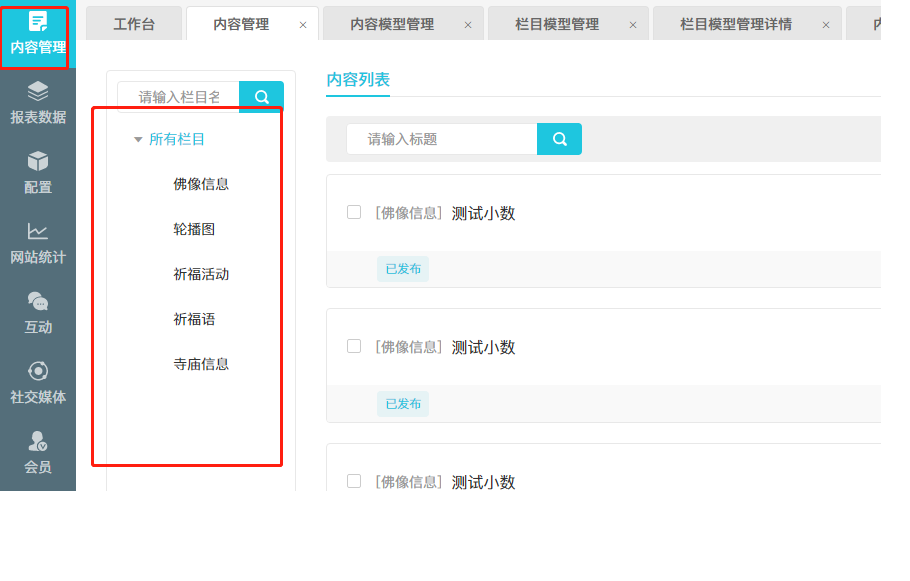Focus the 请输入栏目名 search field
The width and height of the screenshot is (910, 581).
pyautogui.click(x=179, y=96)
